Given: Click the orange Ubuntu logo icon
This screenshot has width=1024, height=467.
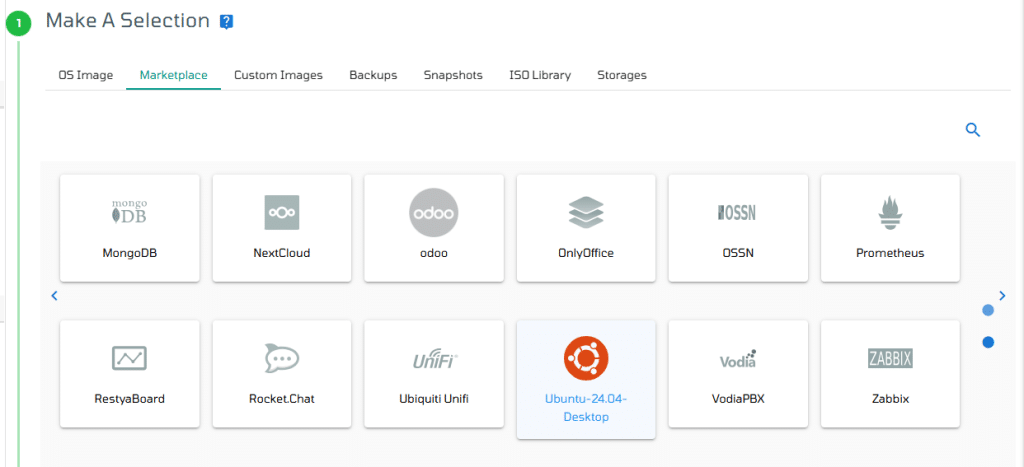Looking at the screenshot, I should pyautogui.click(x=586, y=358).
